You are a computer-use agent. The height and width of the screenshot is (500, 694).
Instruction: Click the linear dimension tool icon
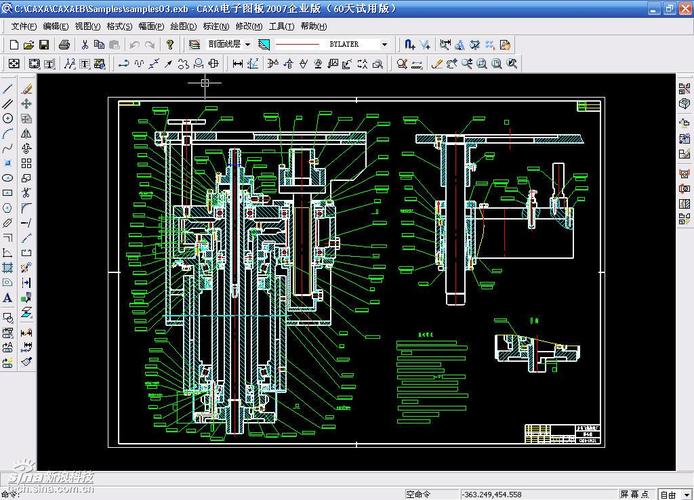coord(238,64)
